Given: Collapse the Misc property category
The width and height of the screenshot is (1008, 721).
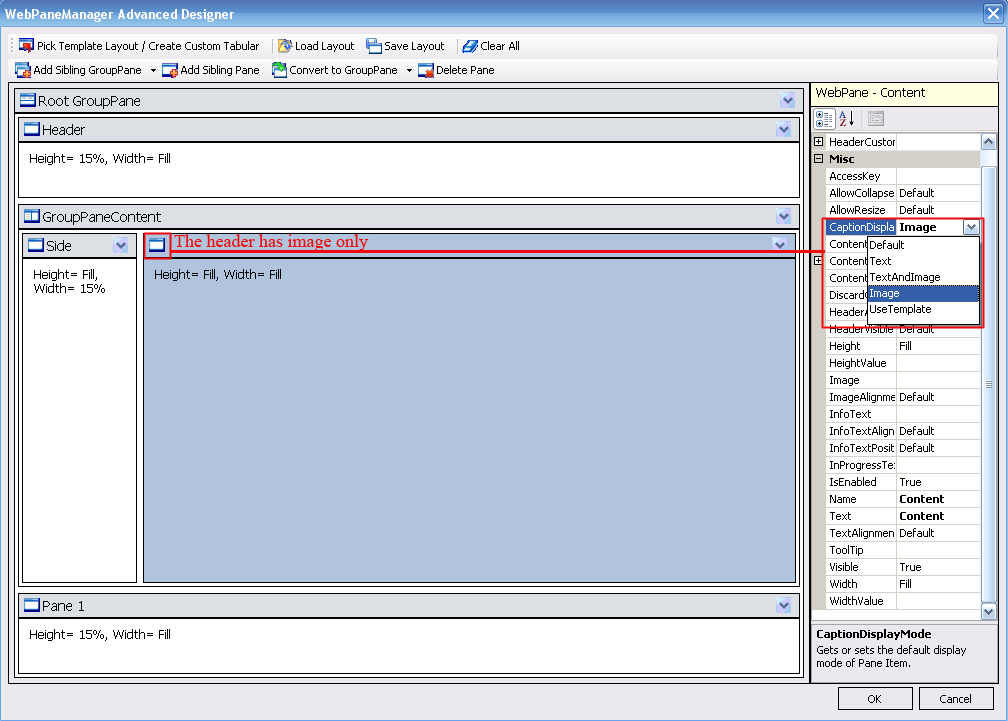Looking at the screenshot, I should (819, 159).
